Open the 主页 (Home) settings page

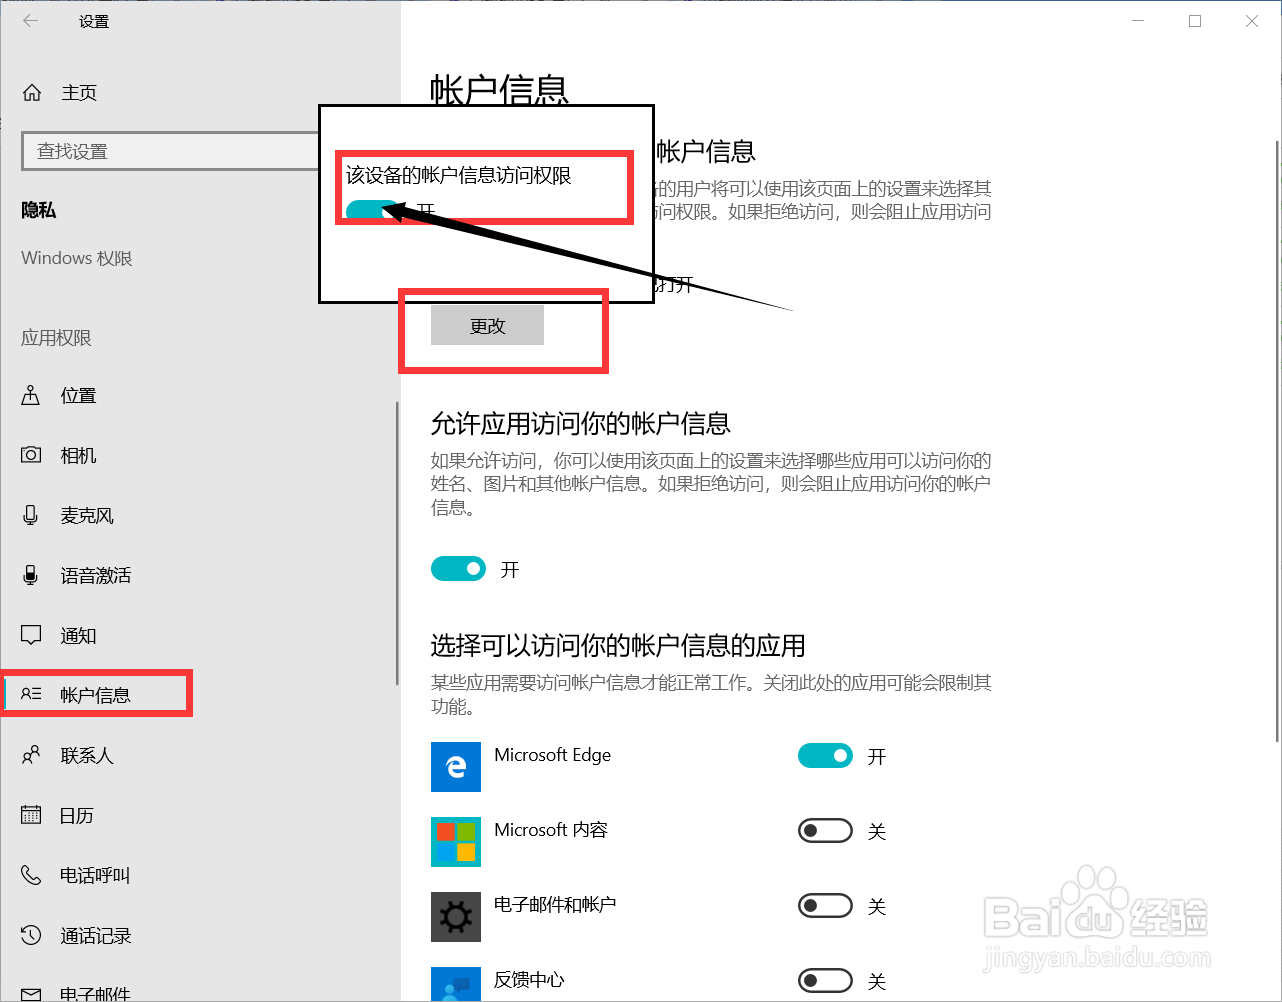62,92
